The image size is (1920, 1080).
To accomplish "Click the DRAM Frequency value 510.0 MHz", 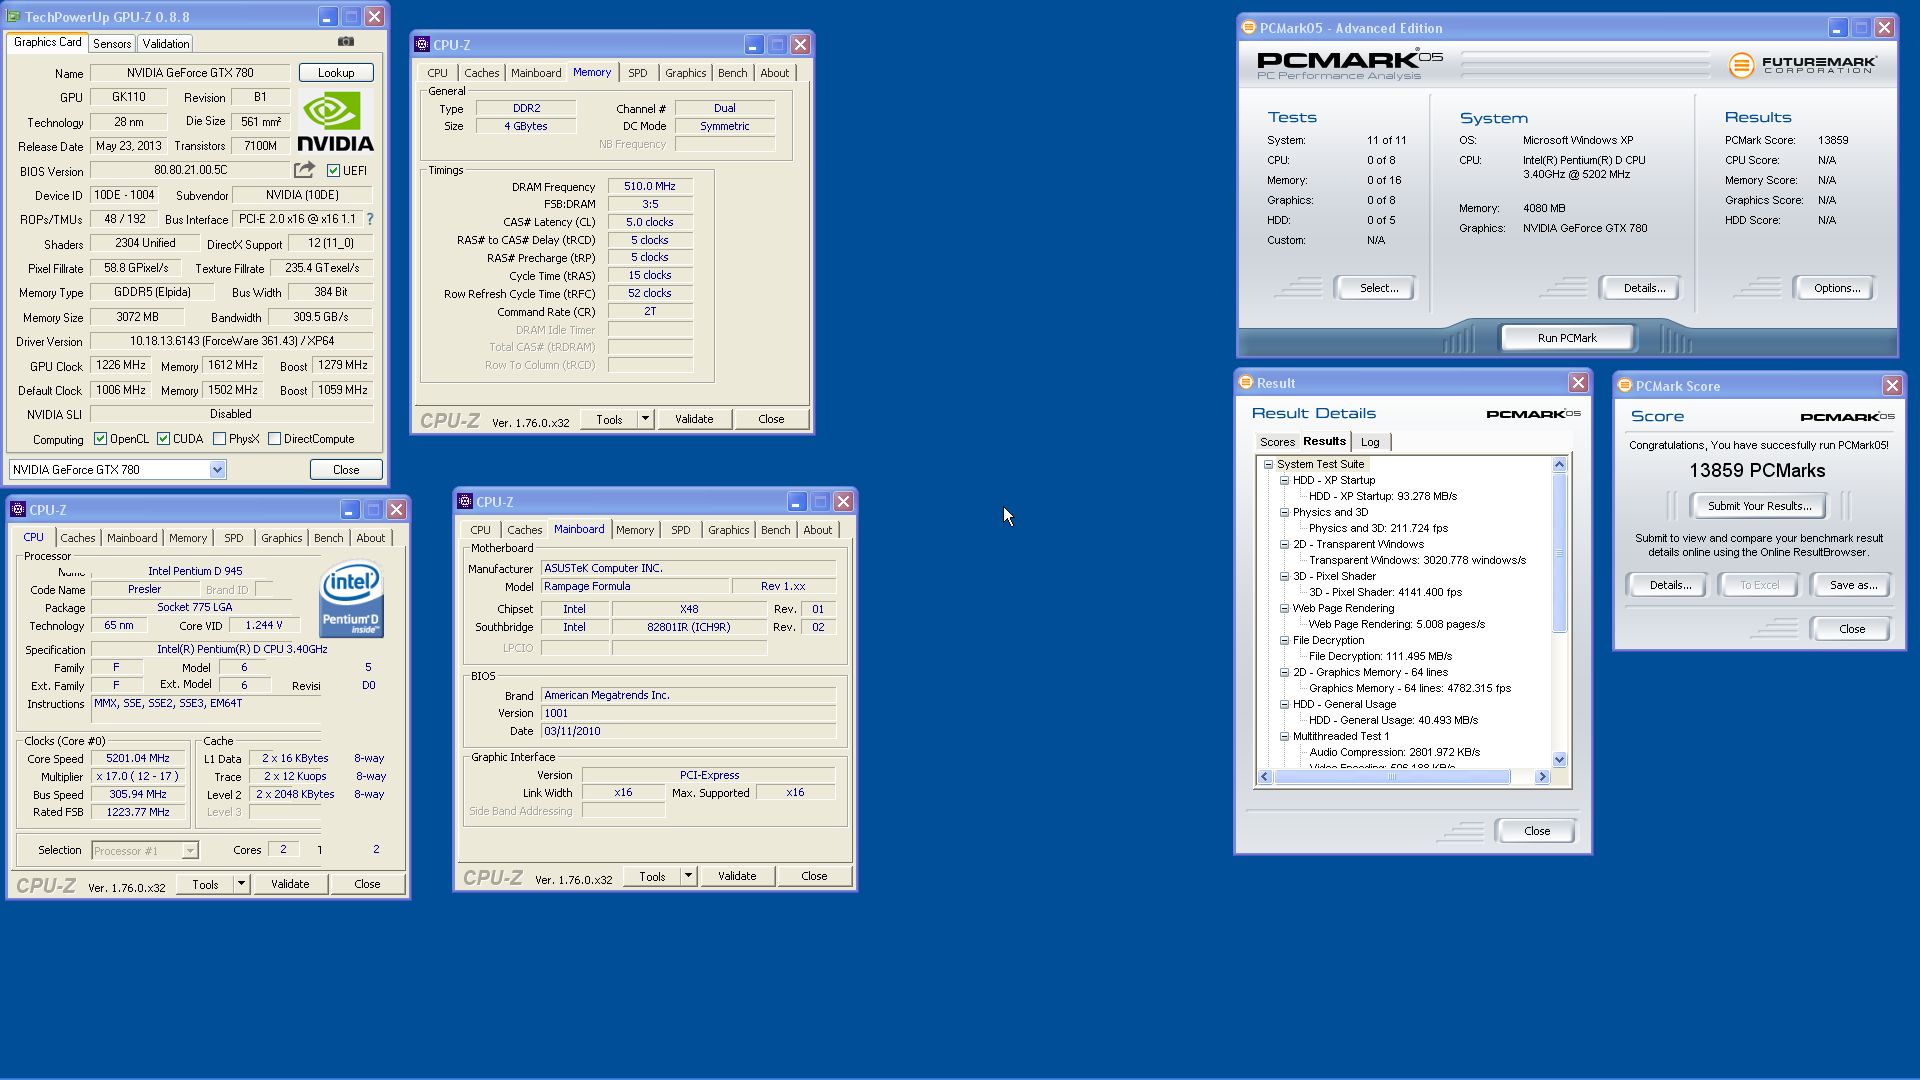I will tap(650, 186).
